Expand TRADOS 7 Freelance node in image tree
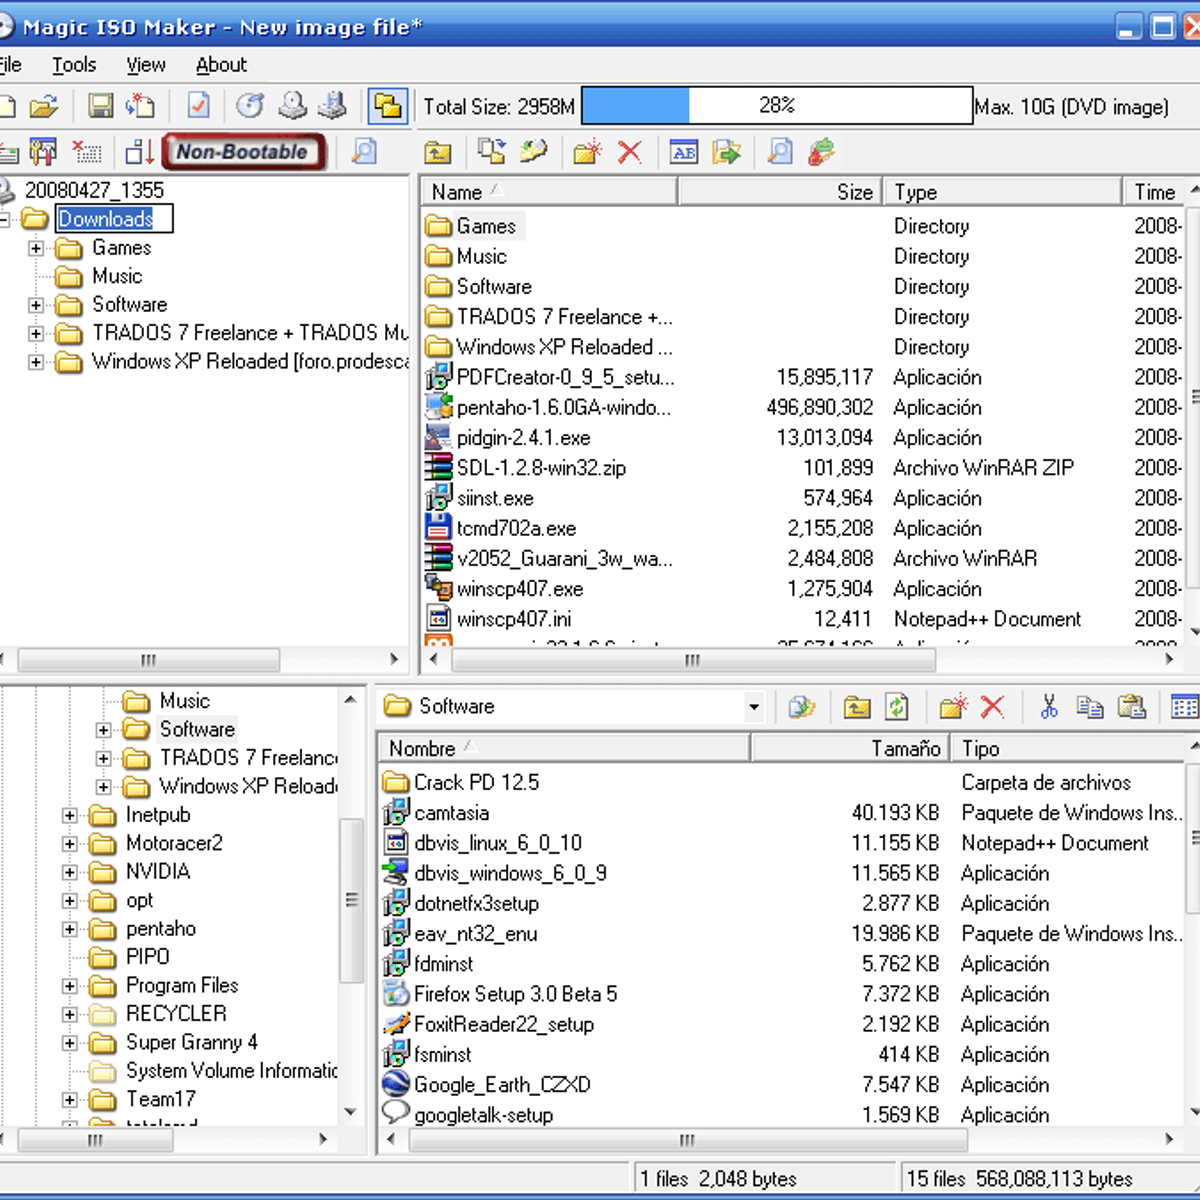Image resolution: width=1200 pixels, height=1200 pixels. tap(36, 333)
